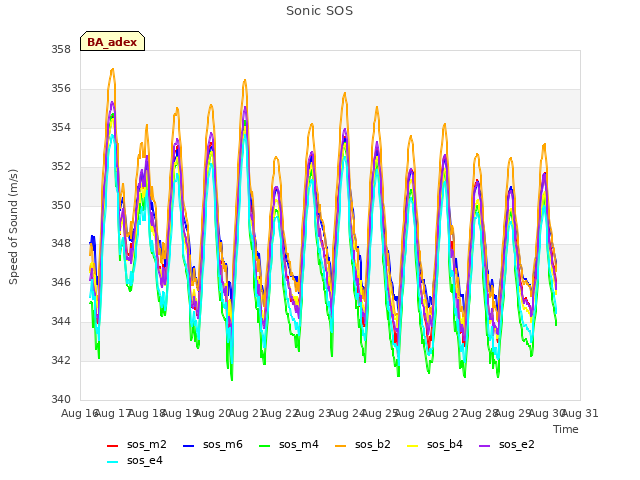The width and height of the screenshot is (640, 480).
Task: Click the green sos_m4 legend swatch
Action: pyautogui.click(x=264, y=445)
